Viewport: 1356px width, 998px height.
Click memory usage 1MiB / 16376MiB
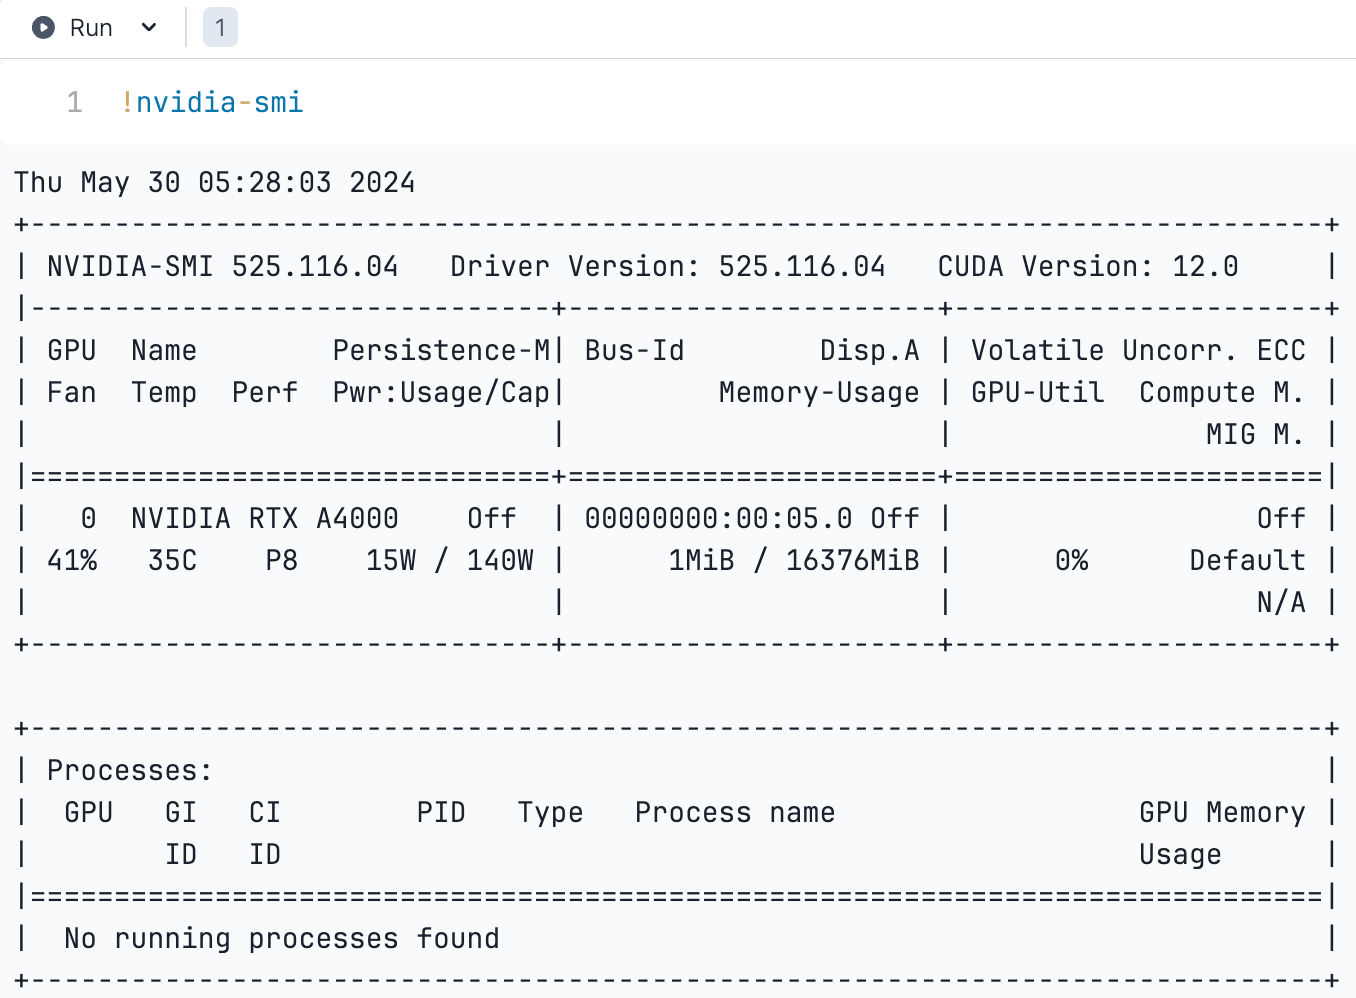pos(793,560)
